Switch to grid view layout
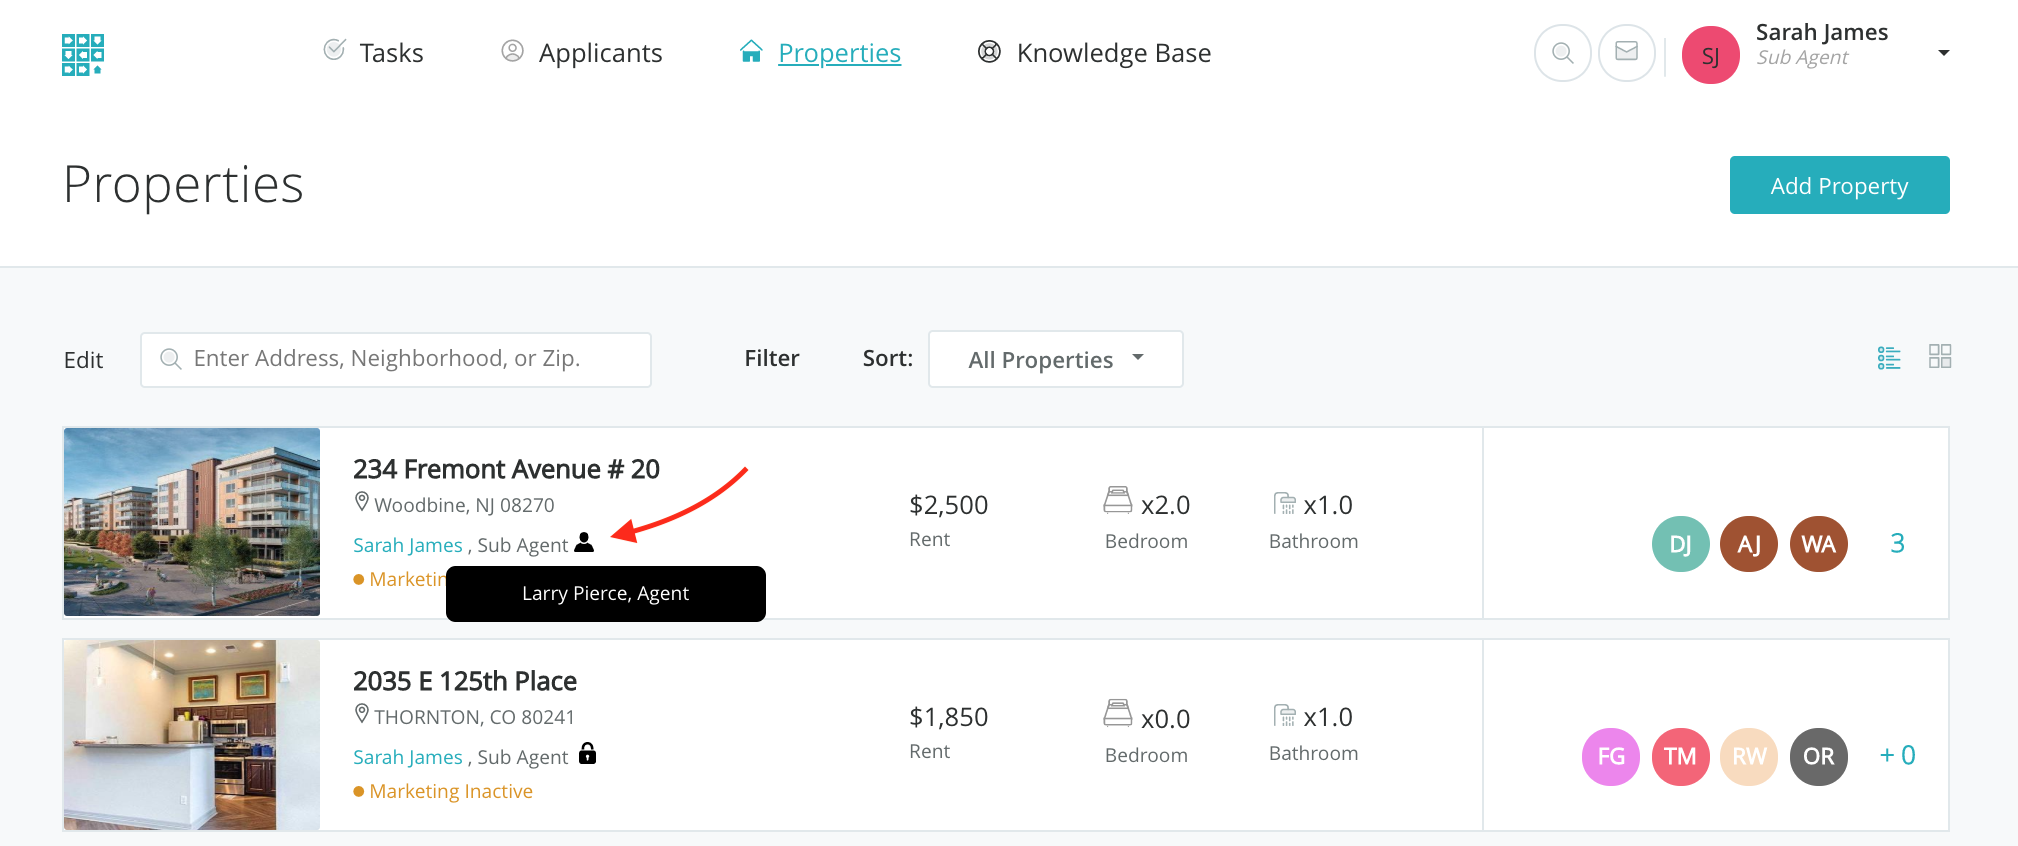Screen dimensions: 2018x846 pyautogui.click(x=1939, y=357)
